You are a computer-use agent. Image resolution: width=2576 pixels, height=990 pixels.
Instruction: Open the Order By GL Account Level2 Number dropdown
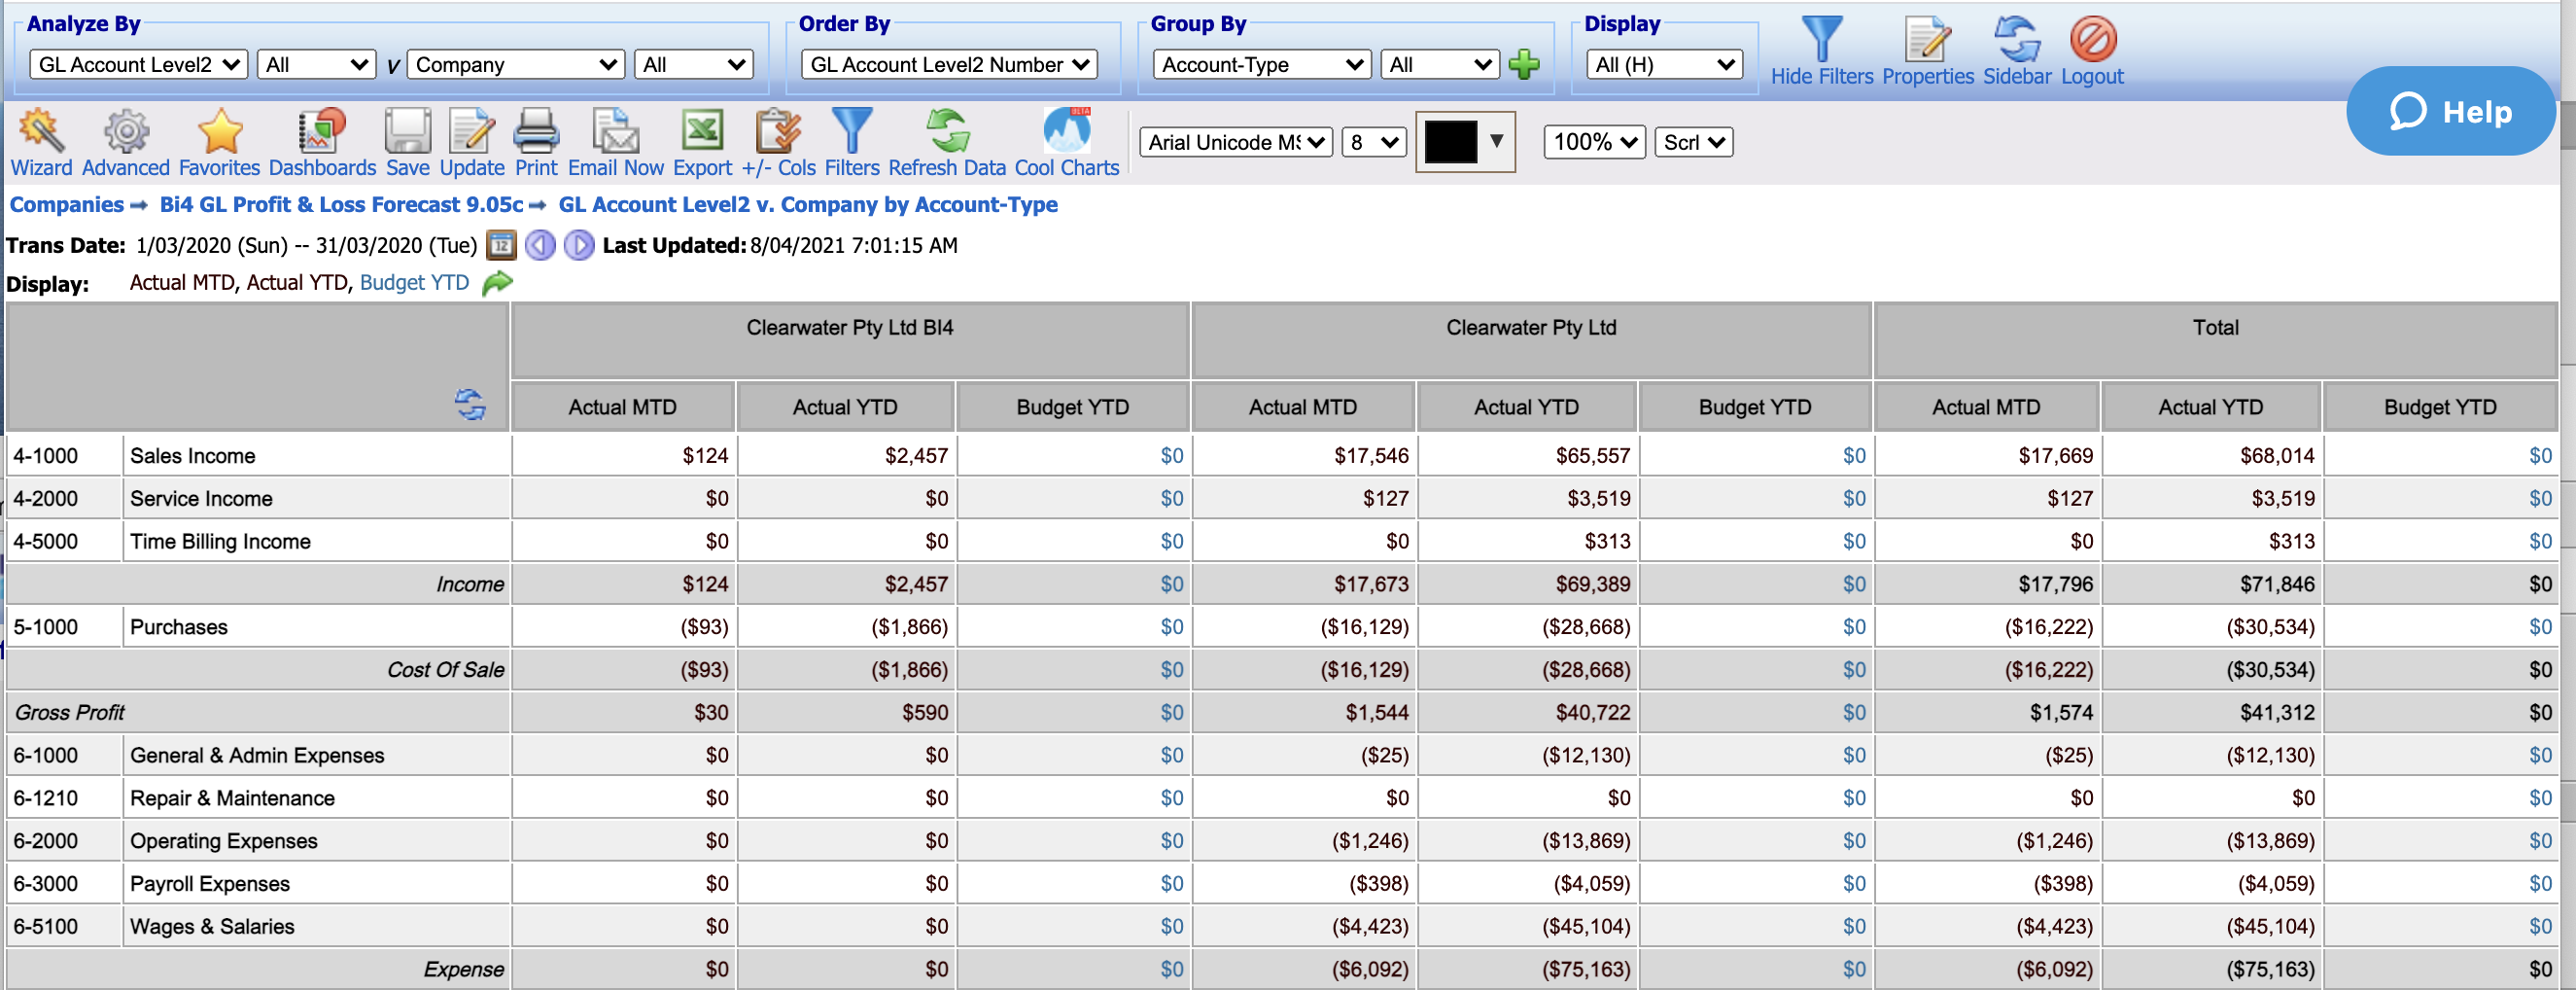tap(948, 65)
